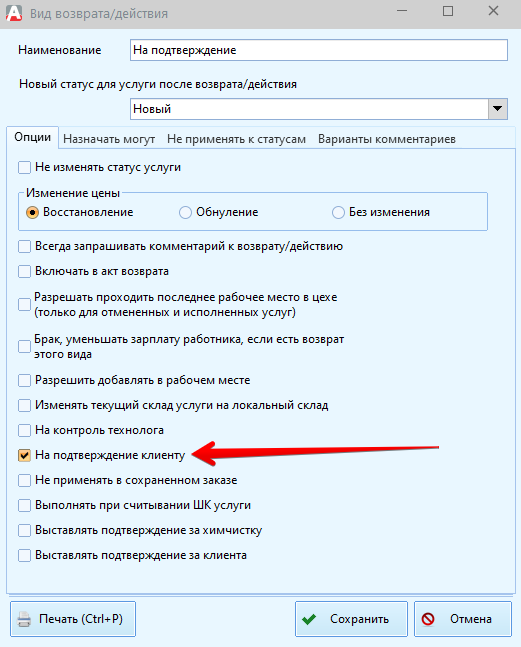The height and width of the screenshot is (647, 521).
Task: Enable Не изменять статус услуги
Action: (24, 168)
